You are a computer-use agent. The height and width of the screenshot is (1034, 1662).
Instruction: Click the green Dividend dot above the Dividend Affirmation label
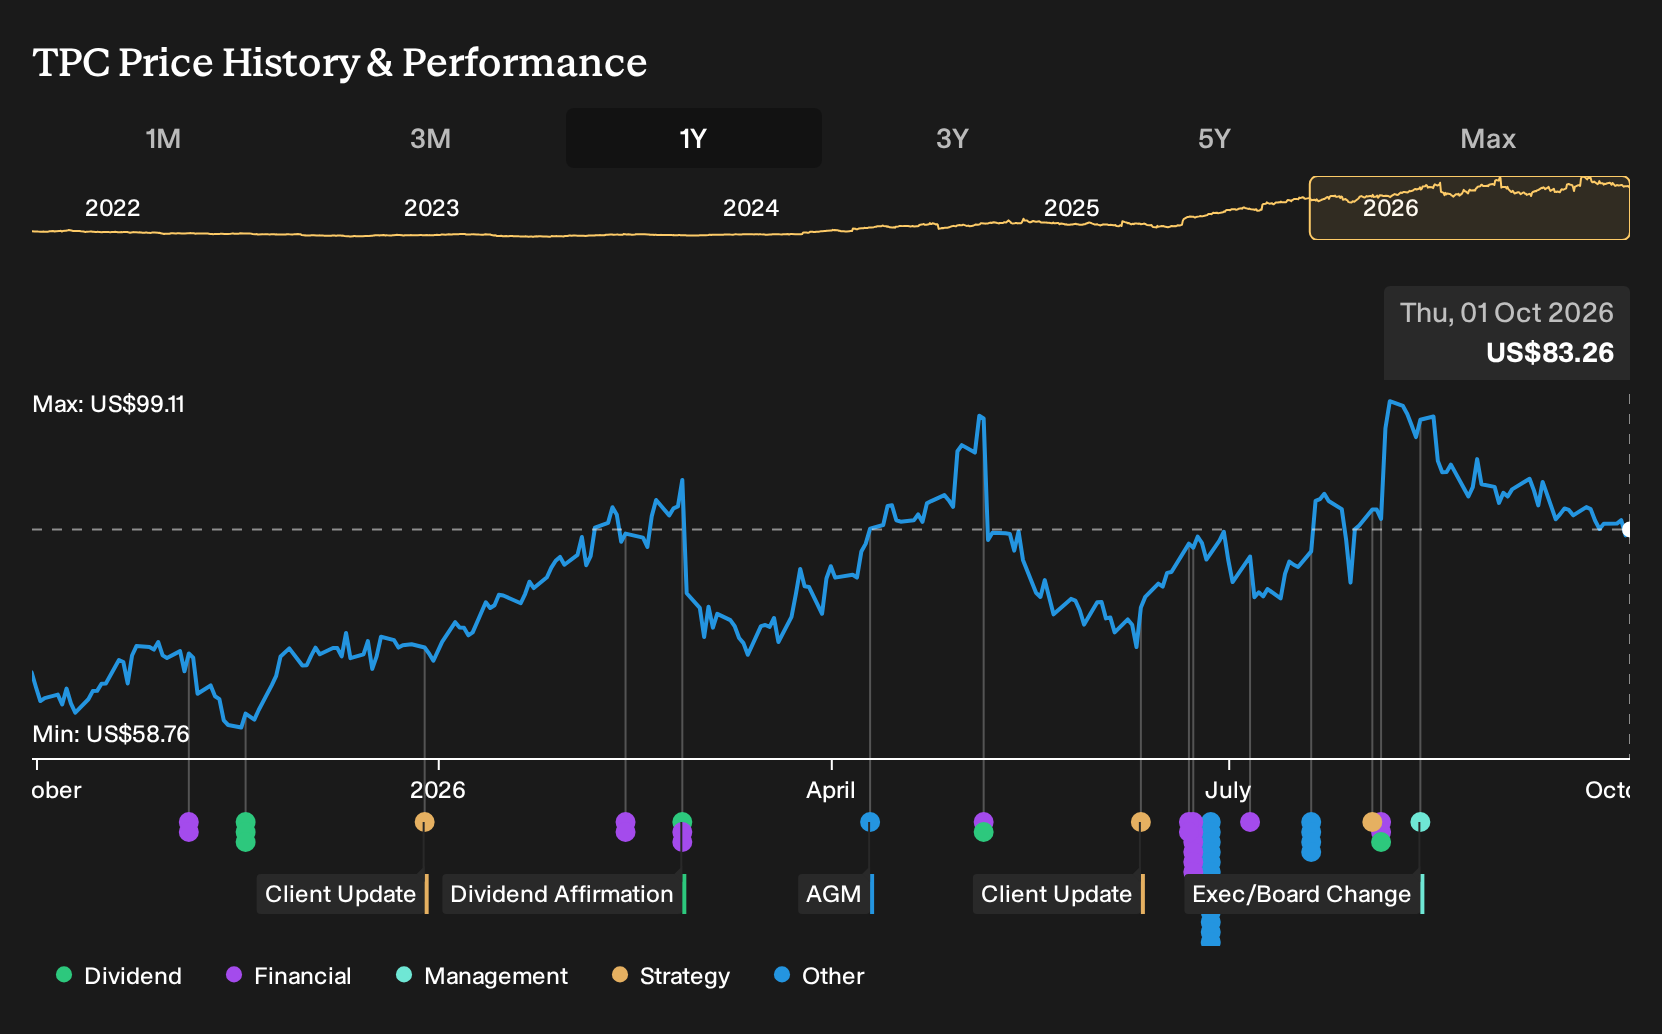coord(682,822)
